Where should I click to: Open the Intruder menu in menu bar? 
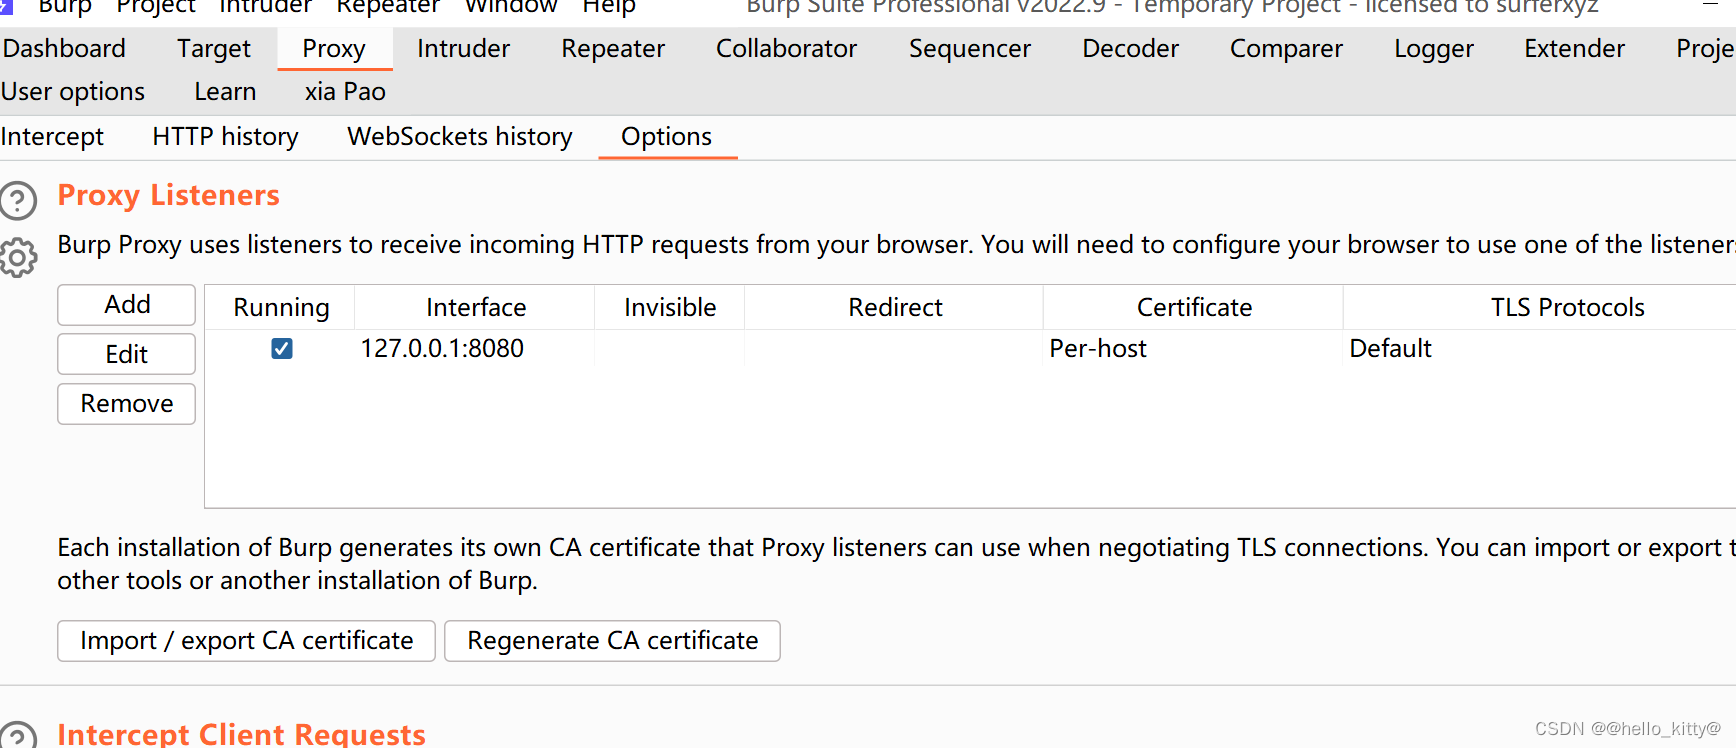coord(265,7)
